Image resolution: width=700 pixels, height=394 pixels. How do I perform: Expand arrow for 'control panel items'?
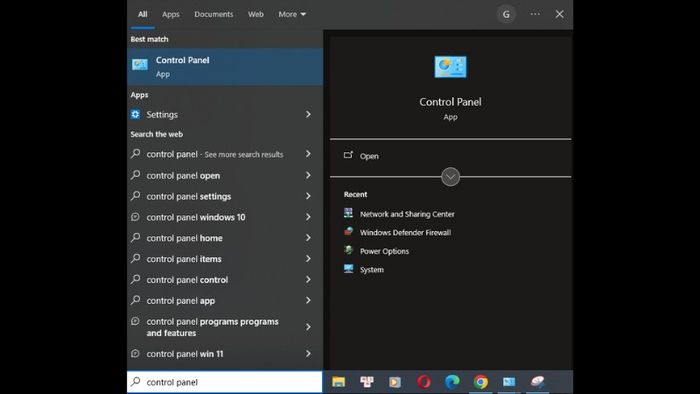click(308, 259)
